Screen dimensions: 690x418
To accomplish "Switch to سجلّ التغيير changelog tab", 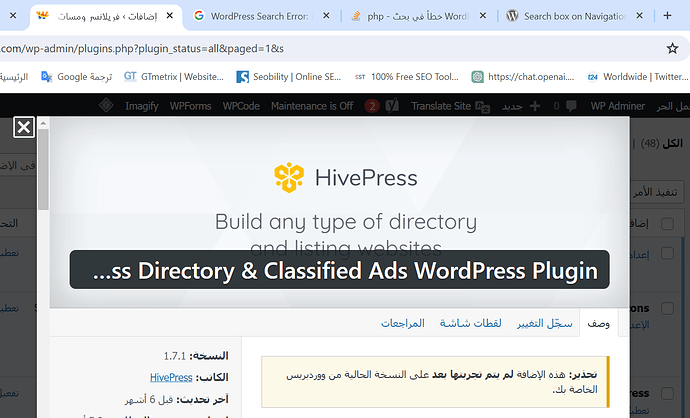I will click(544, 323).
